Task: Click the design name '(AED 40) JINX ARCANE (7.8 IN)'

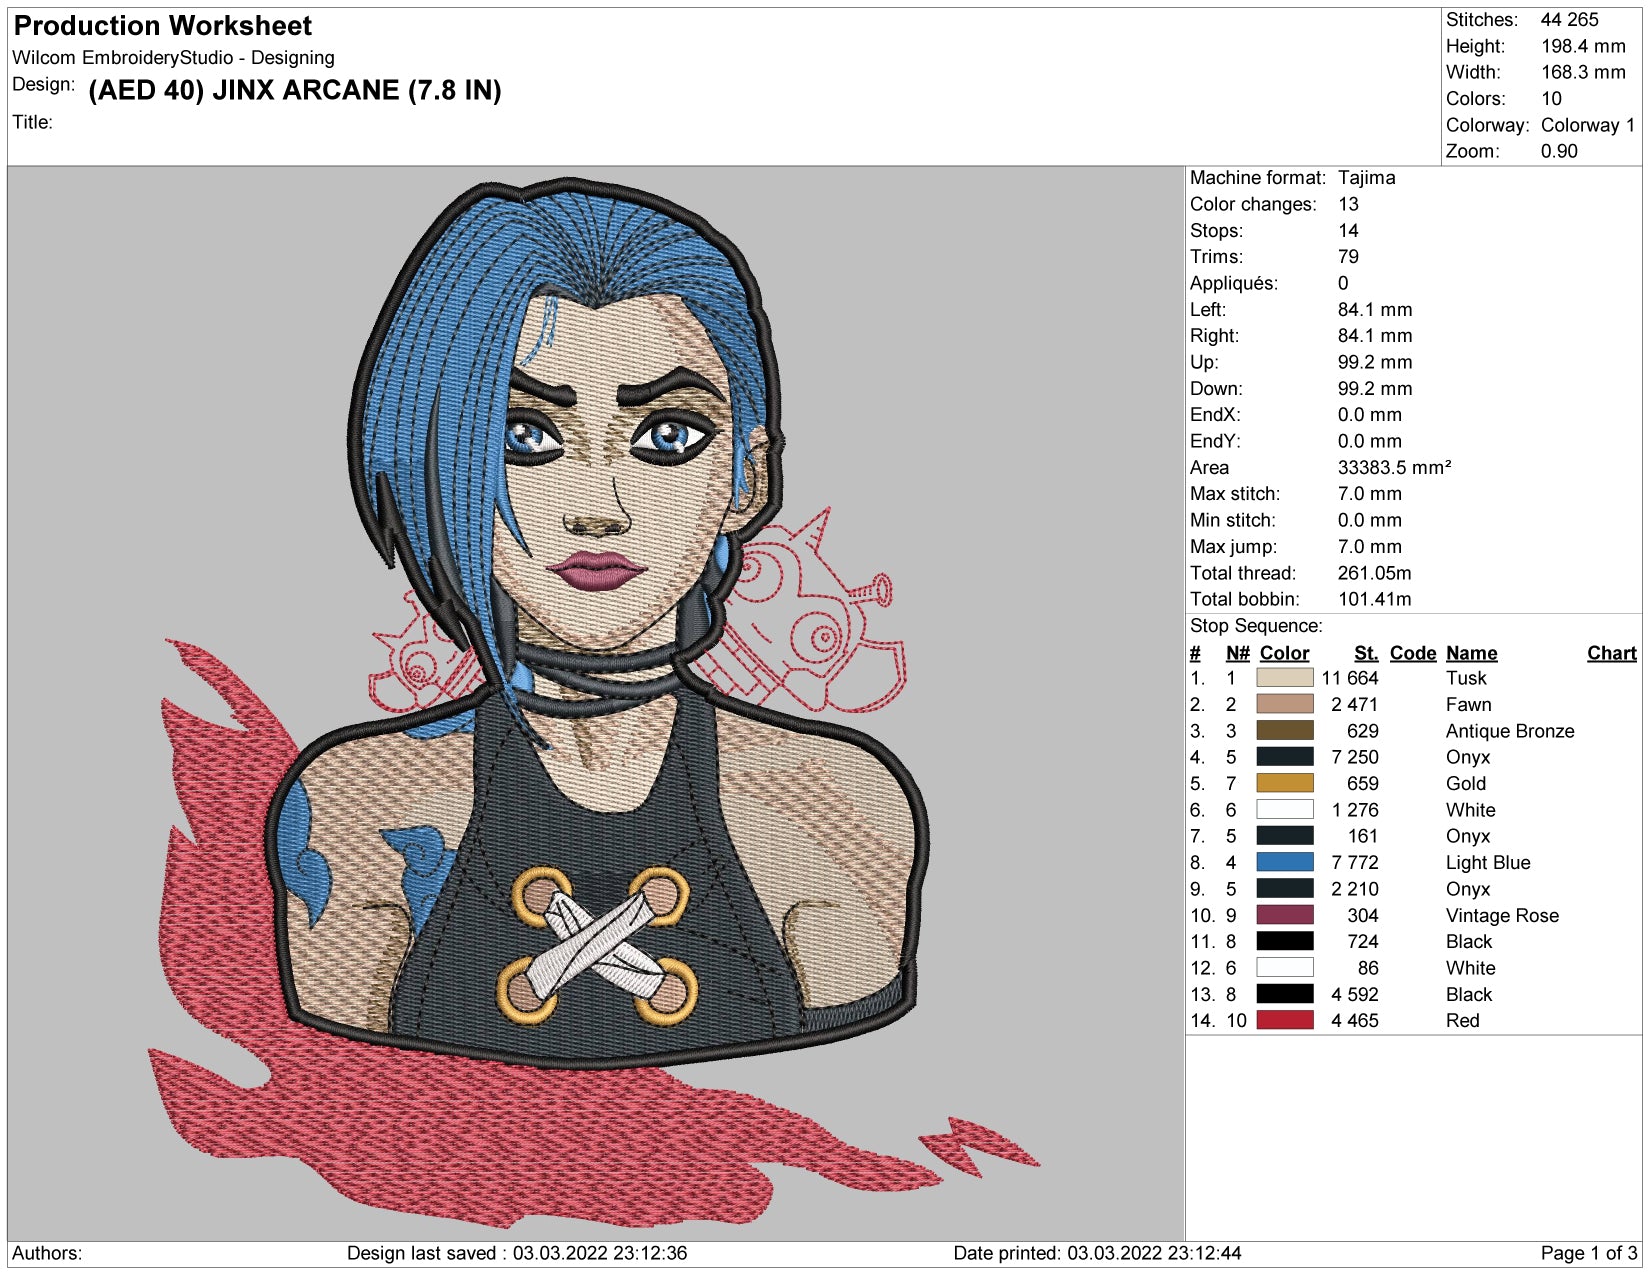Action: [x=295, y=90]
